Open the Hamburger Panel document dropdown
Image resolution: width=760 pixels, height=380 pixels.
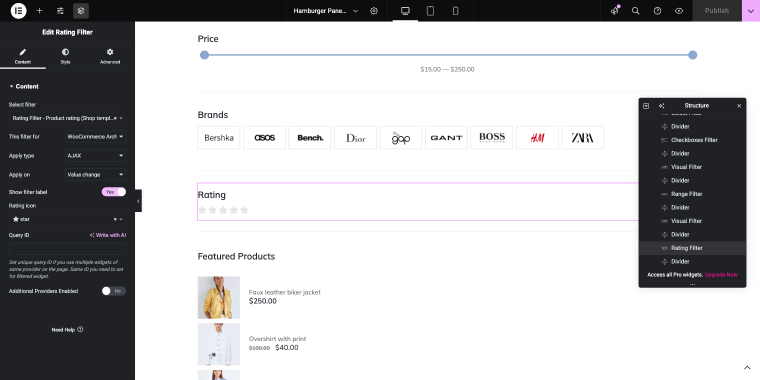[326, 11]
